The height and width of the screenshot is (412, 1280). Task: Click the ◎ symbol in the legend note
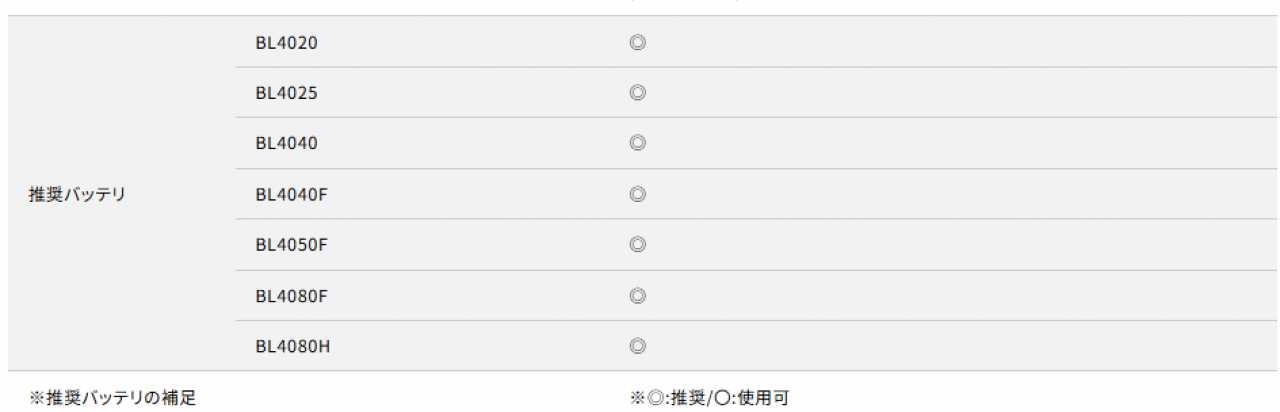(x=653, y=398)
